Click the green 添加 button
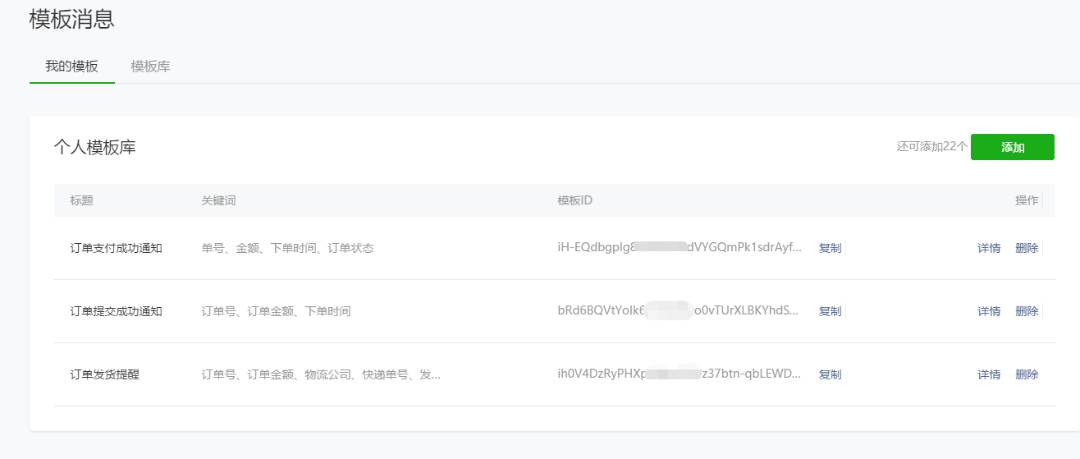This screenshot has width=1080, height=459. pyautogui.click(x=1012, y=147)
